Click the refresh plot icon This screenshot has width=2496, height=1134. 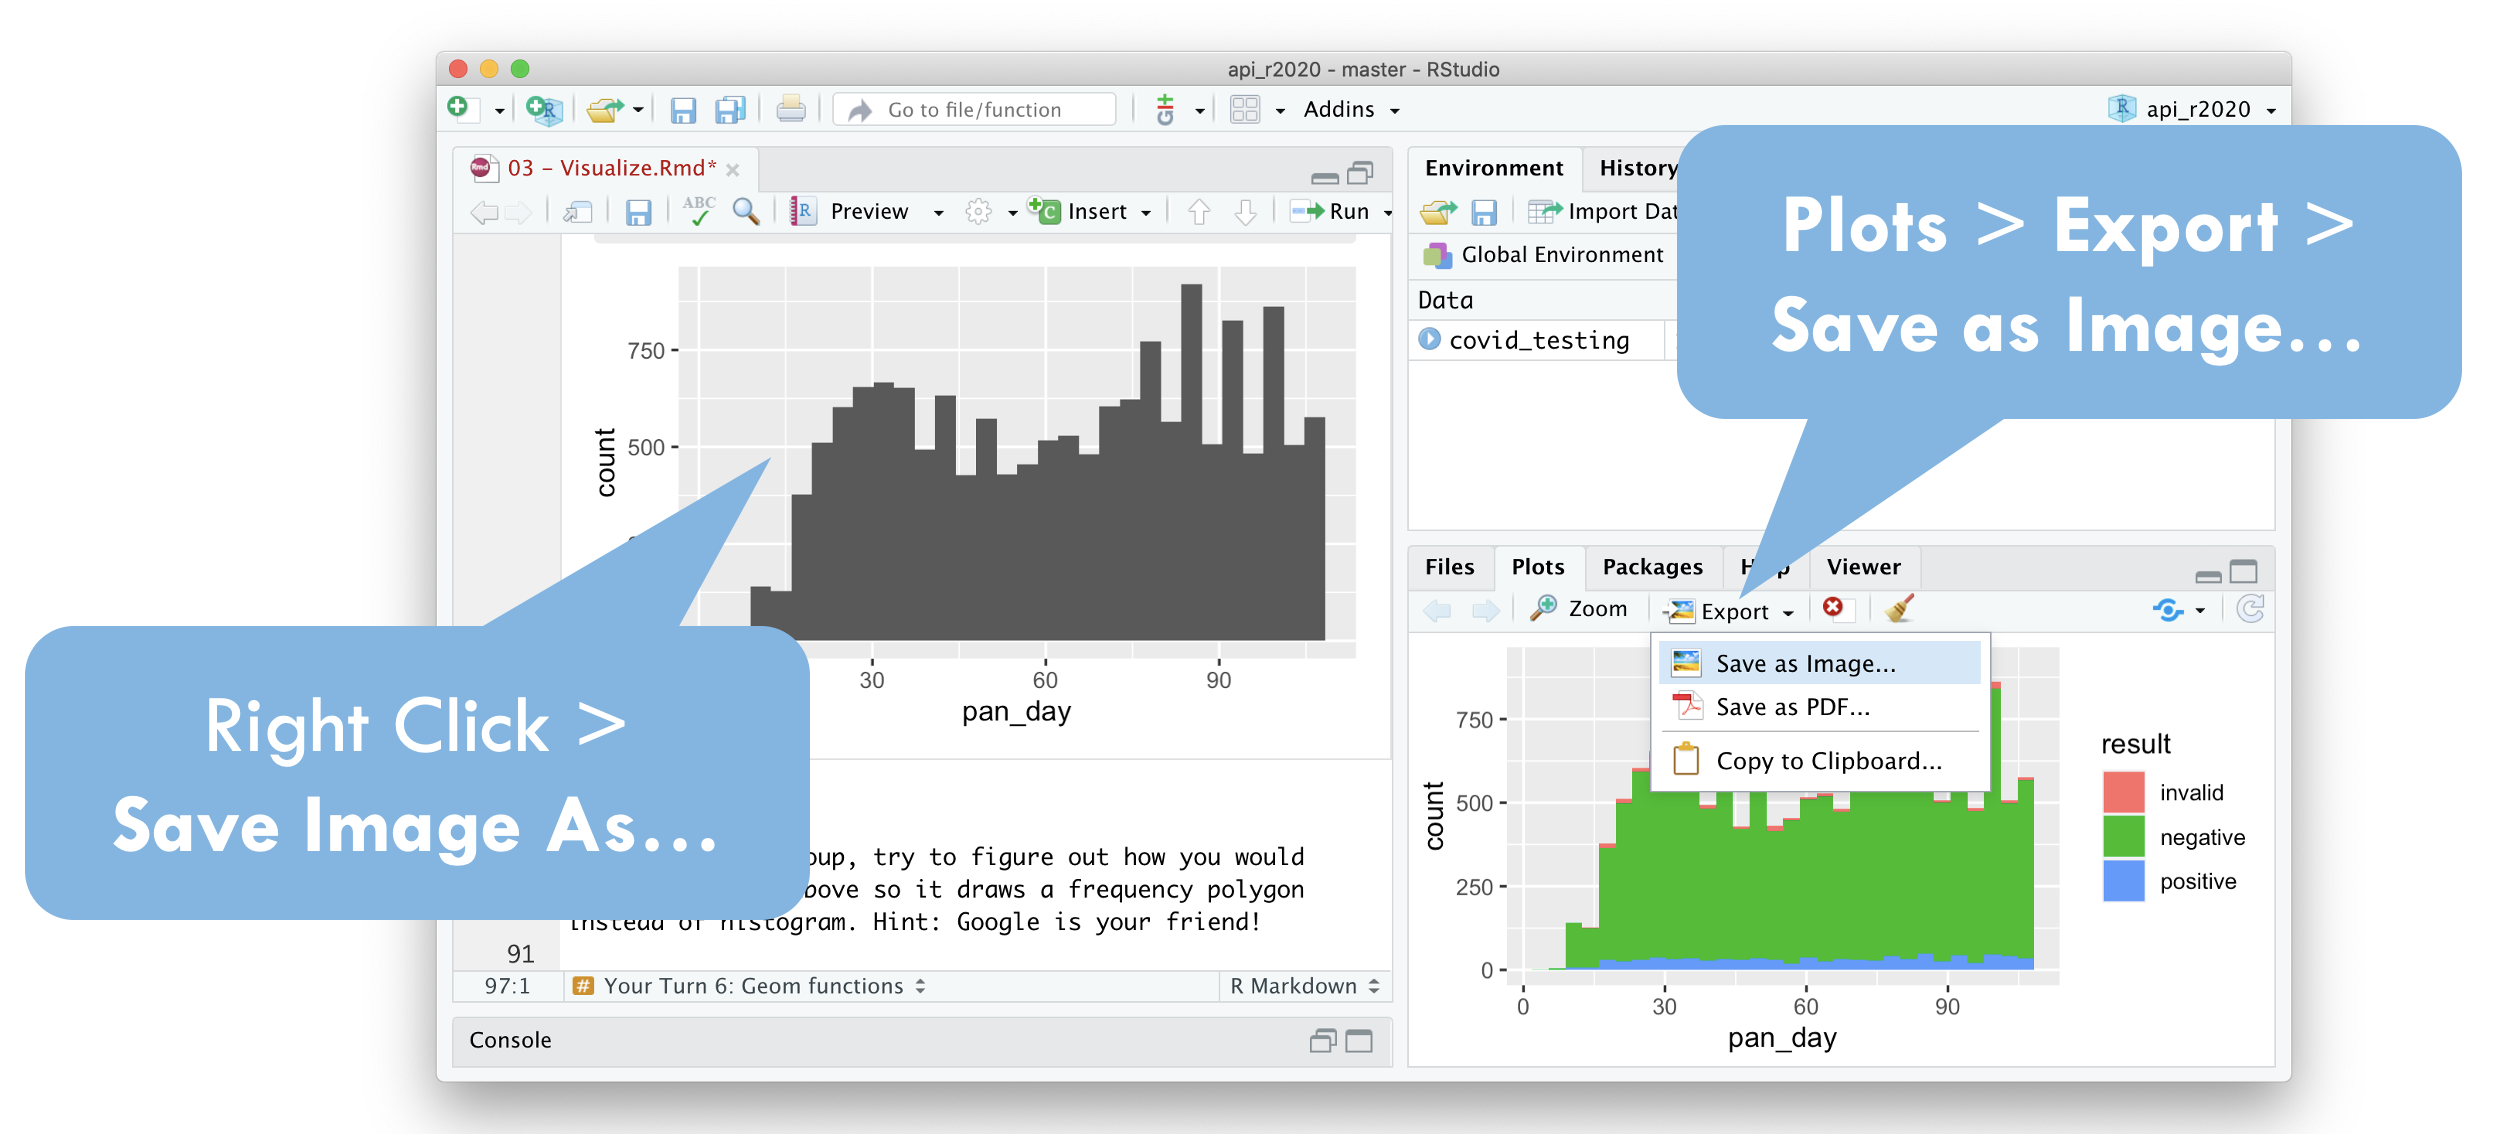(2250, 609)
